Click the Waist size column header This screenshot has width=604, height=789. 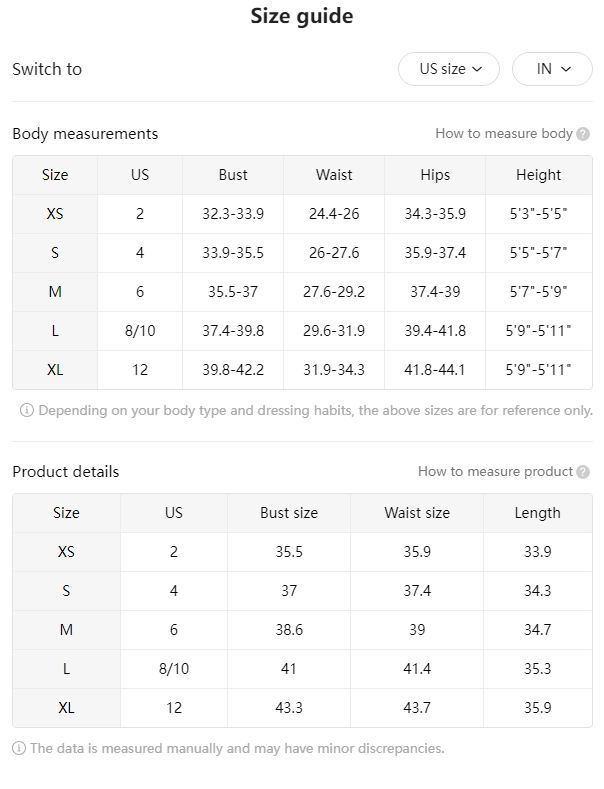[417, 513]
